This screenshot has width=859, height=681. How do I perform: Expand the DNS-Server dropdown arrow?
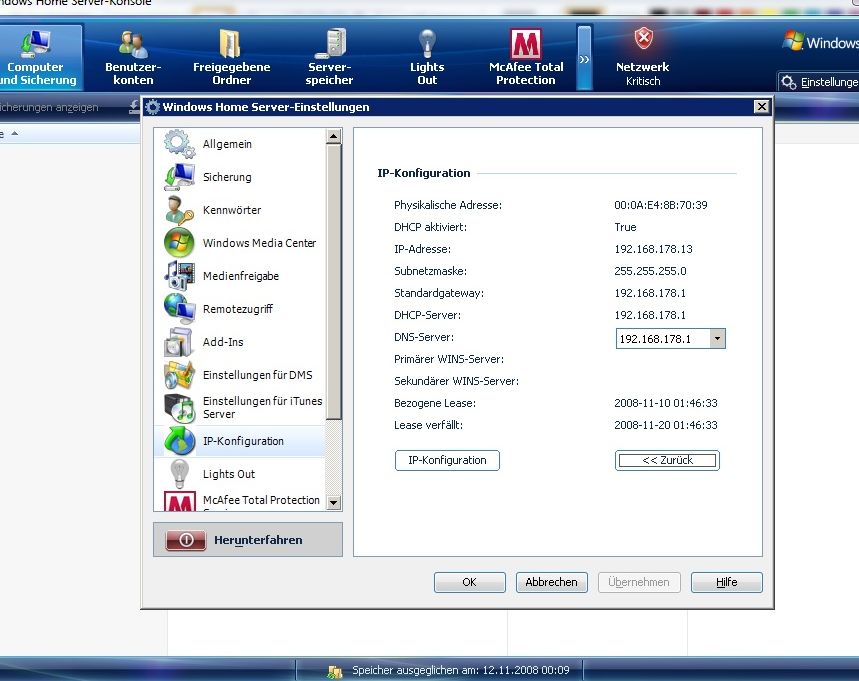(717, 339)
